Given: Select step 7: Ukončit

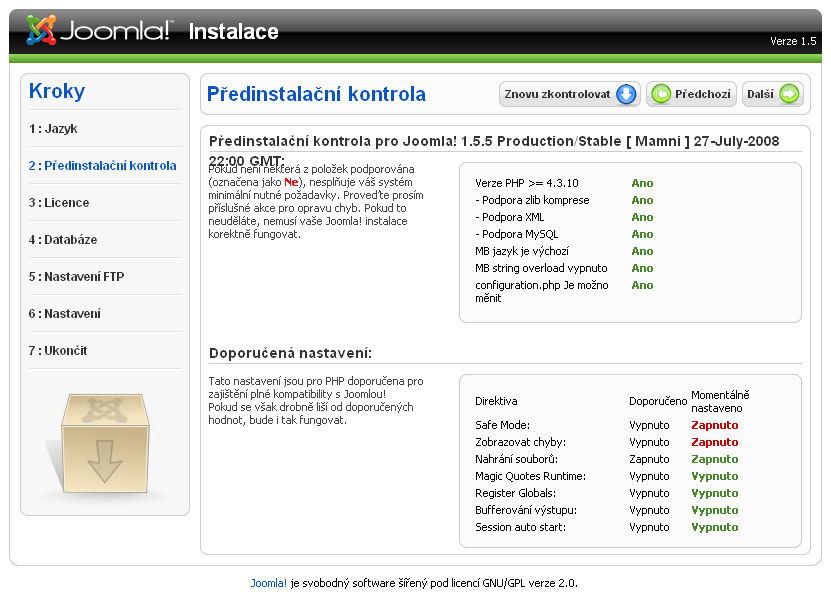Looking at the screenshot, I should coord(58,351).
